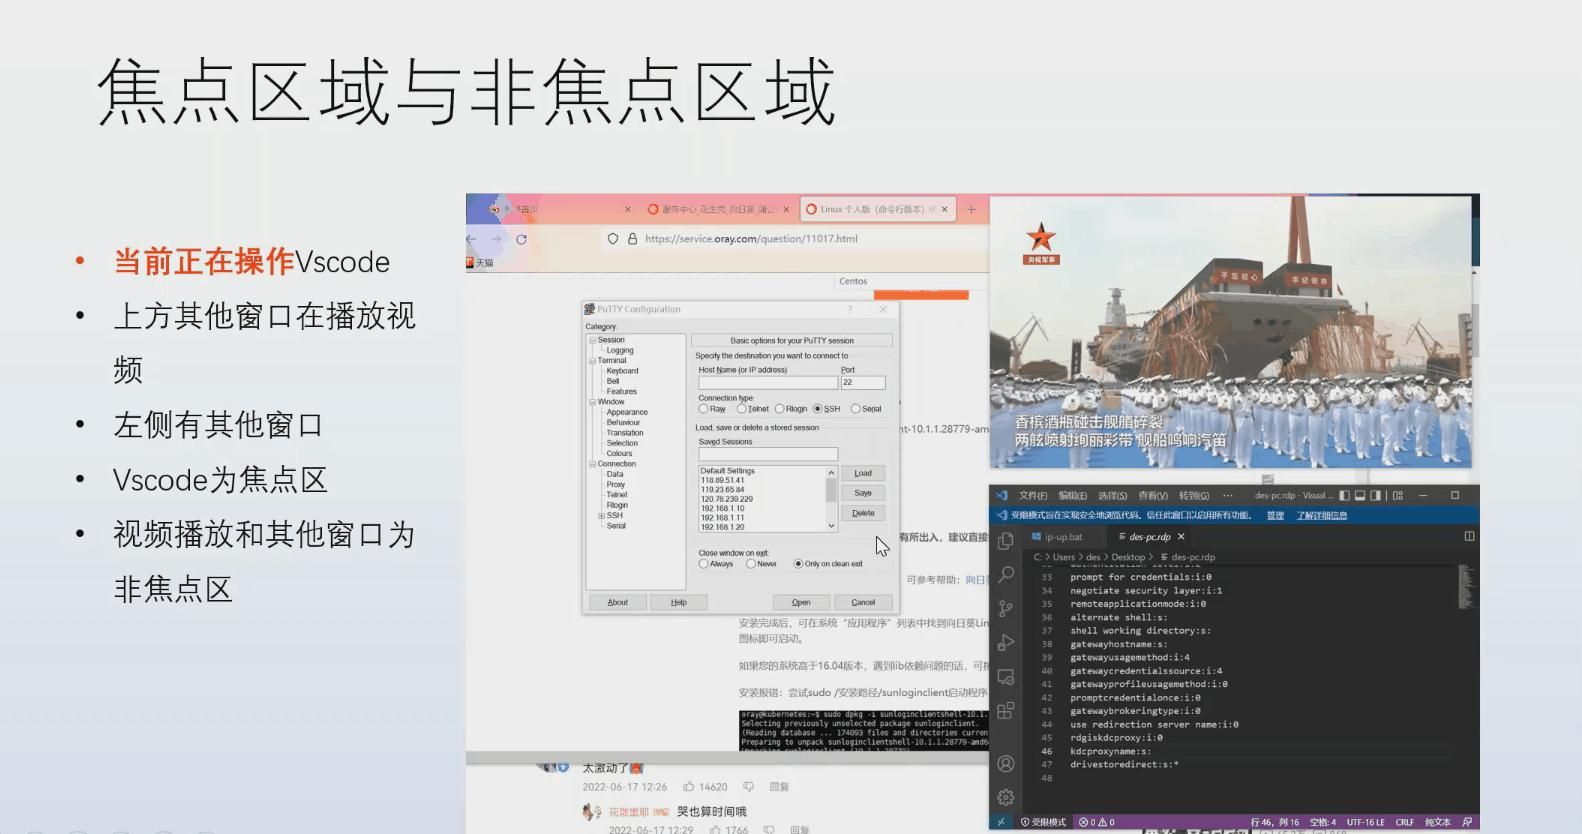
Task: Click the Host Name input field in PuTTY
Action: point(768,382)
